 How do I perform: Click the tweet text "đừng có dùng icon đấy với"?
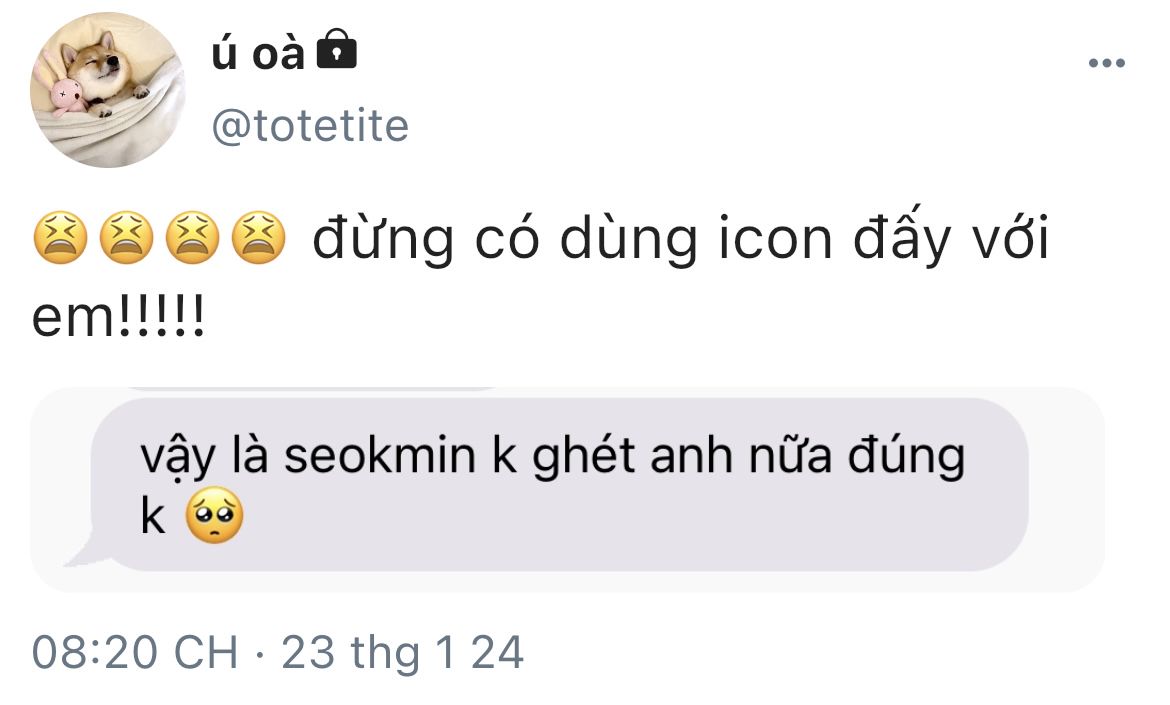(680, 240)
